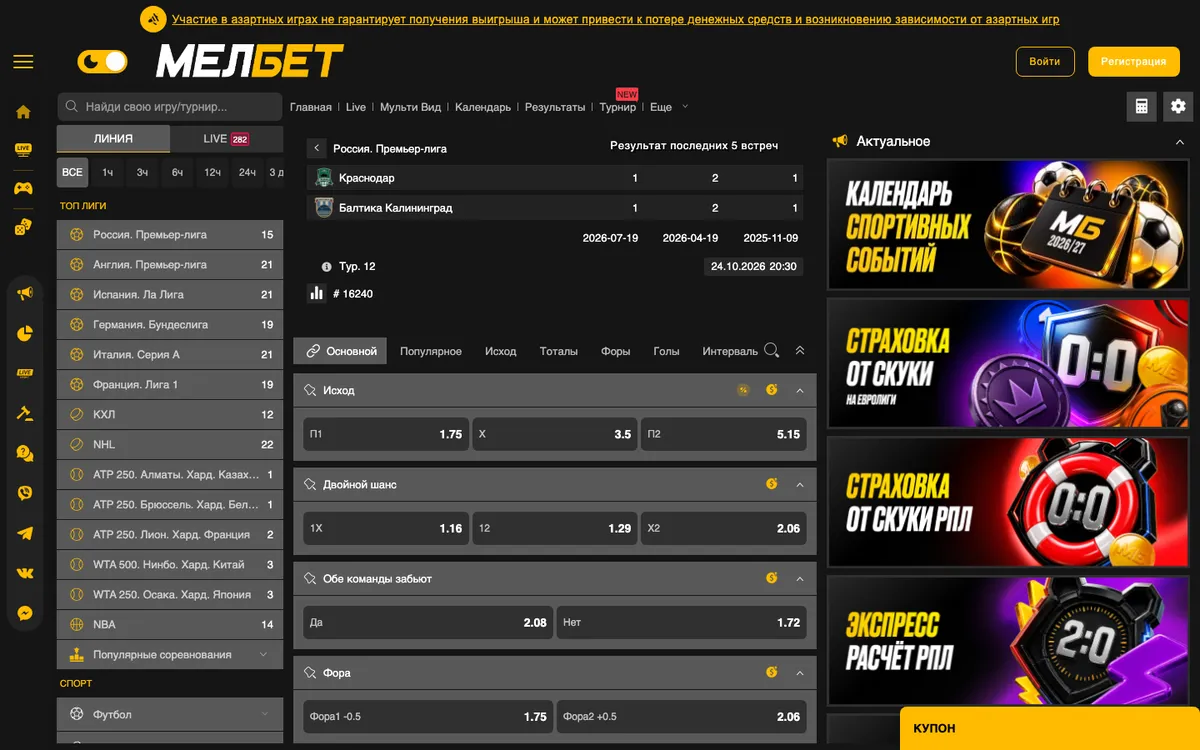Go back using arrow beside Россия. Премьер-лига
The image size is (1200, 750).
pos(317,148)
